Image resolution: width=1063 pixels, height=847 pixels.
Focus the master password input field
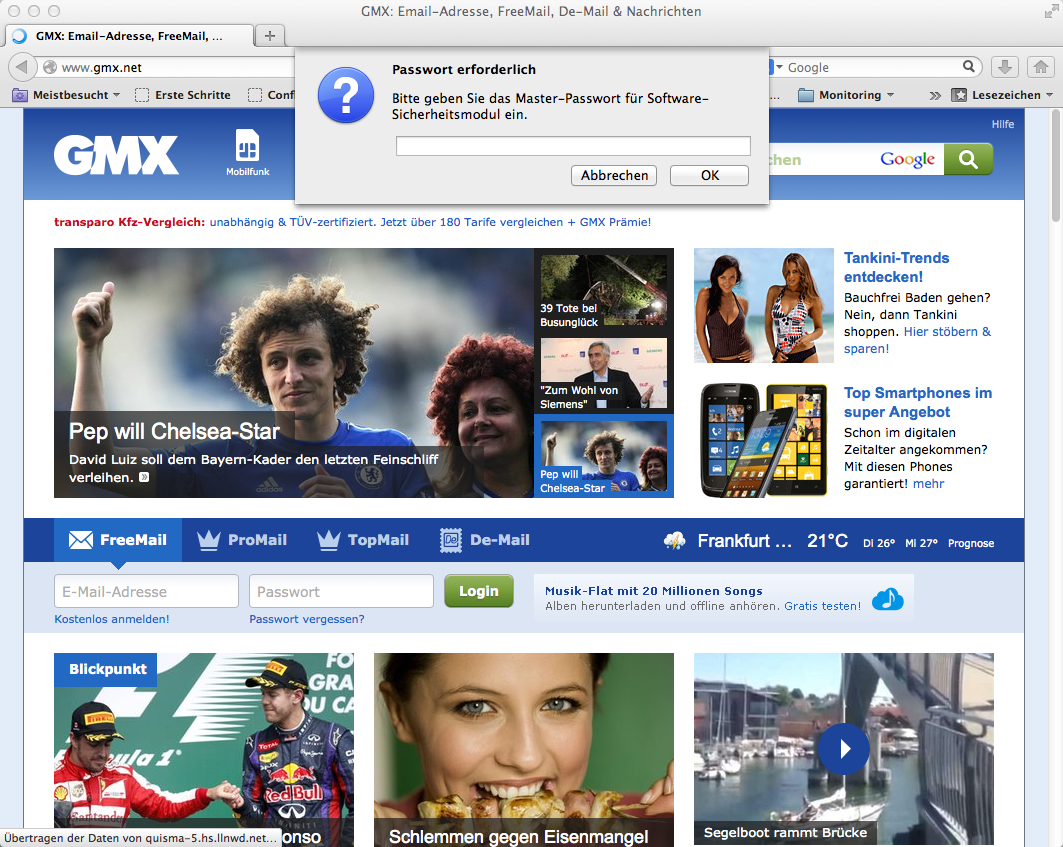tap(573, 145)
